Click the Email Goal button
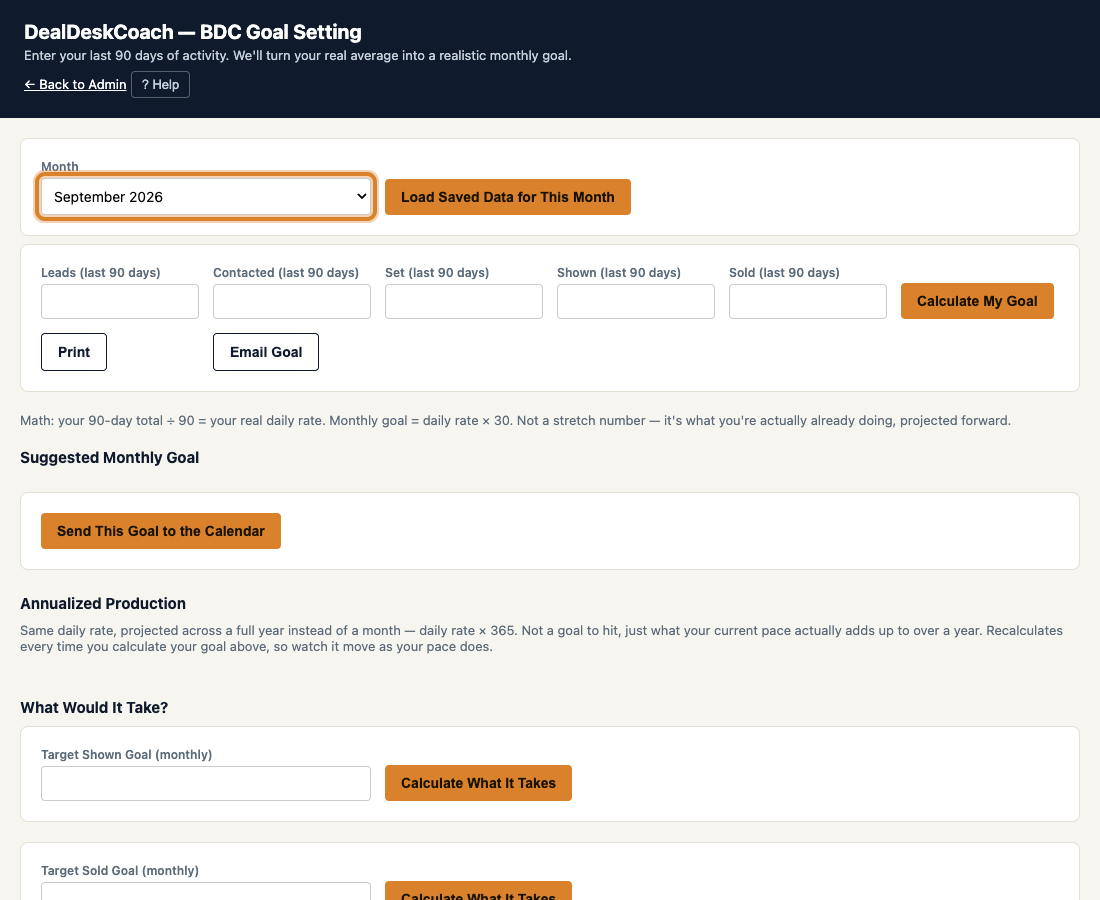 [266, 352]
